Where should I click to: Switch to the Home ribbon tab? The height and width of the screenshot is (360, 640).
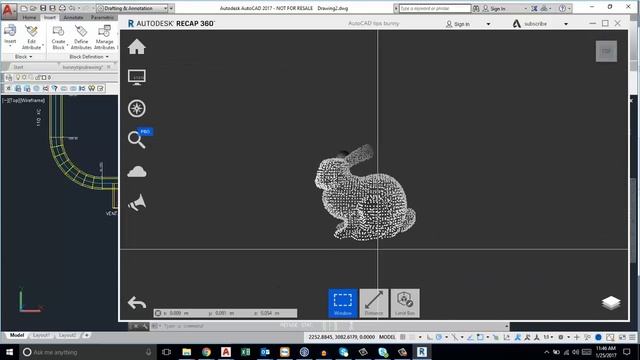[x=29, y=17]
